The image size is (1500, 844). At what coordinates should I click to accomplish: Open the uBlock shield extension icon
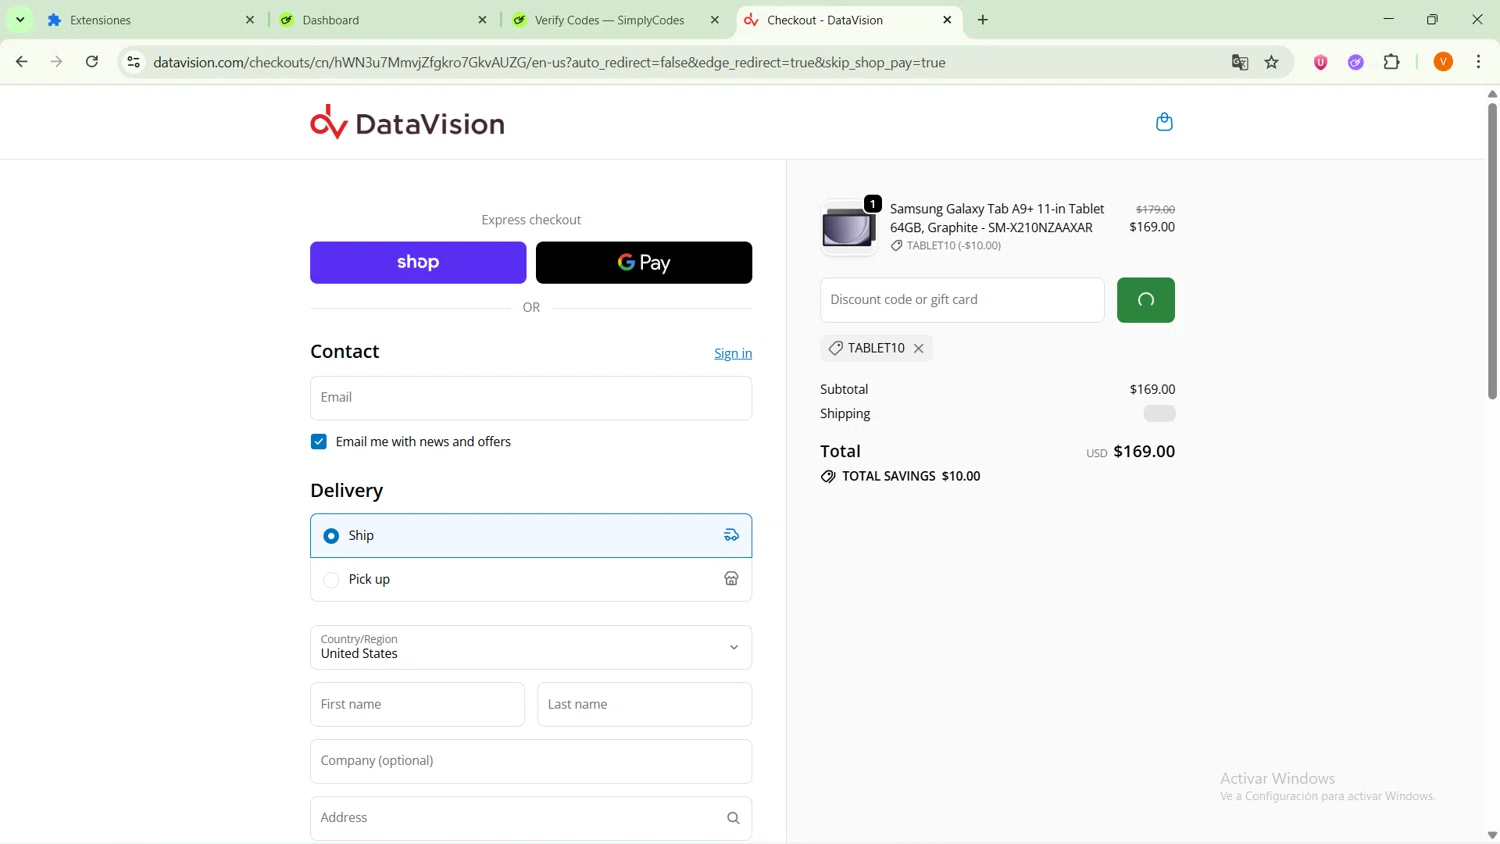(x=1320, y=62)
